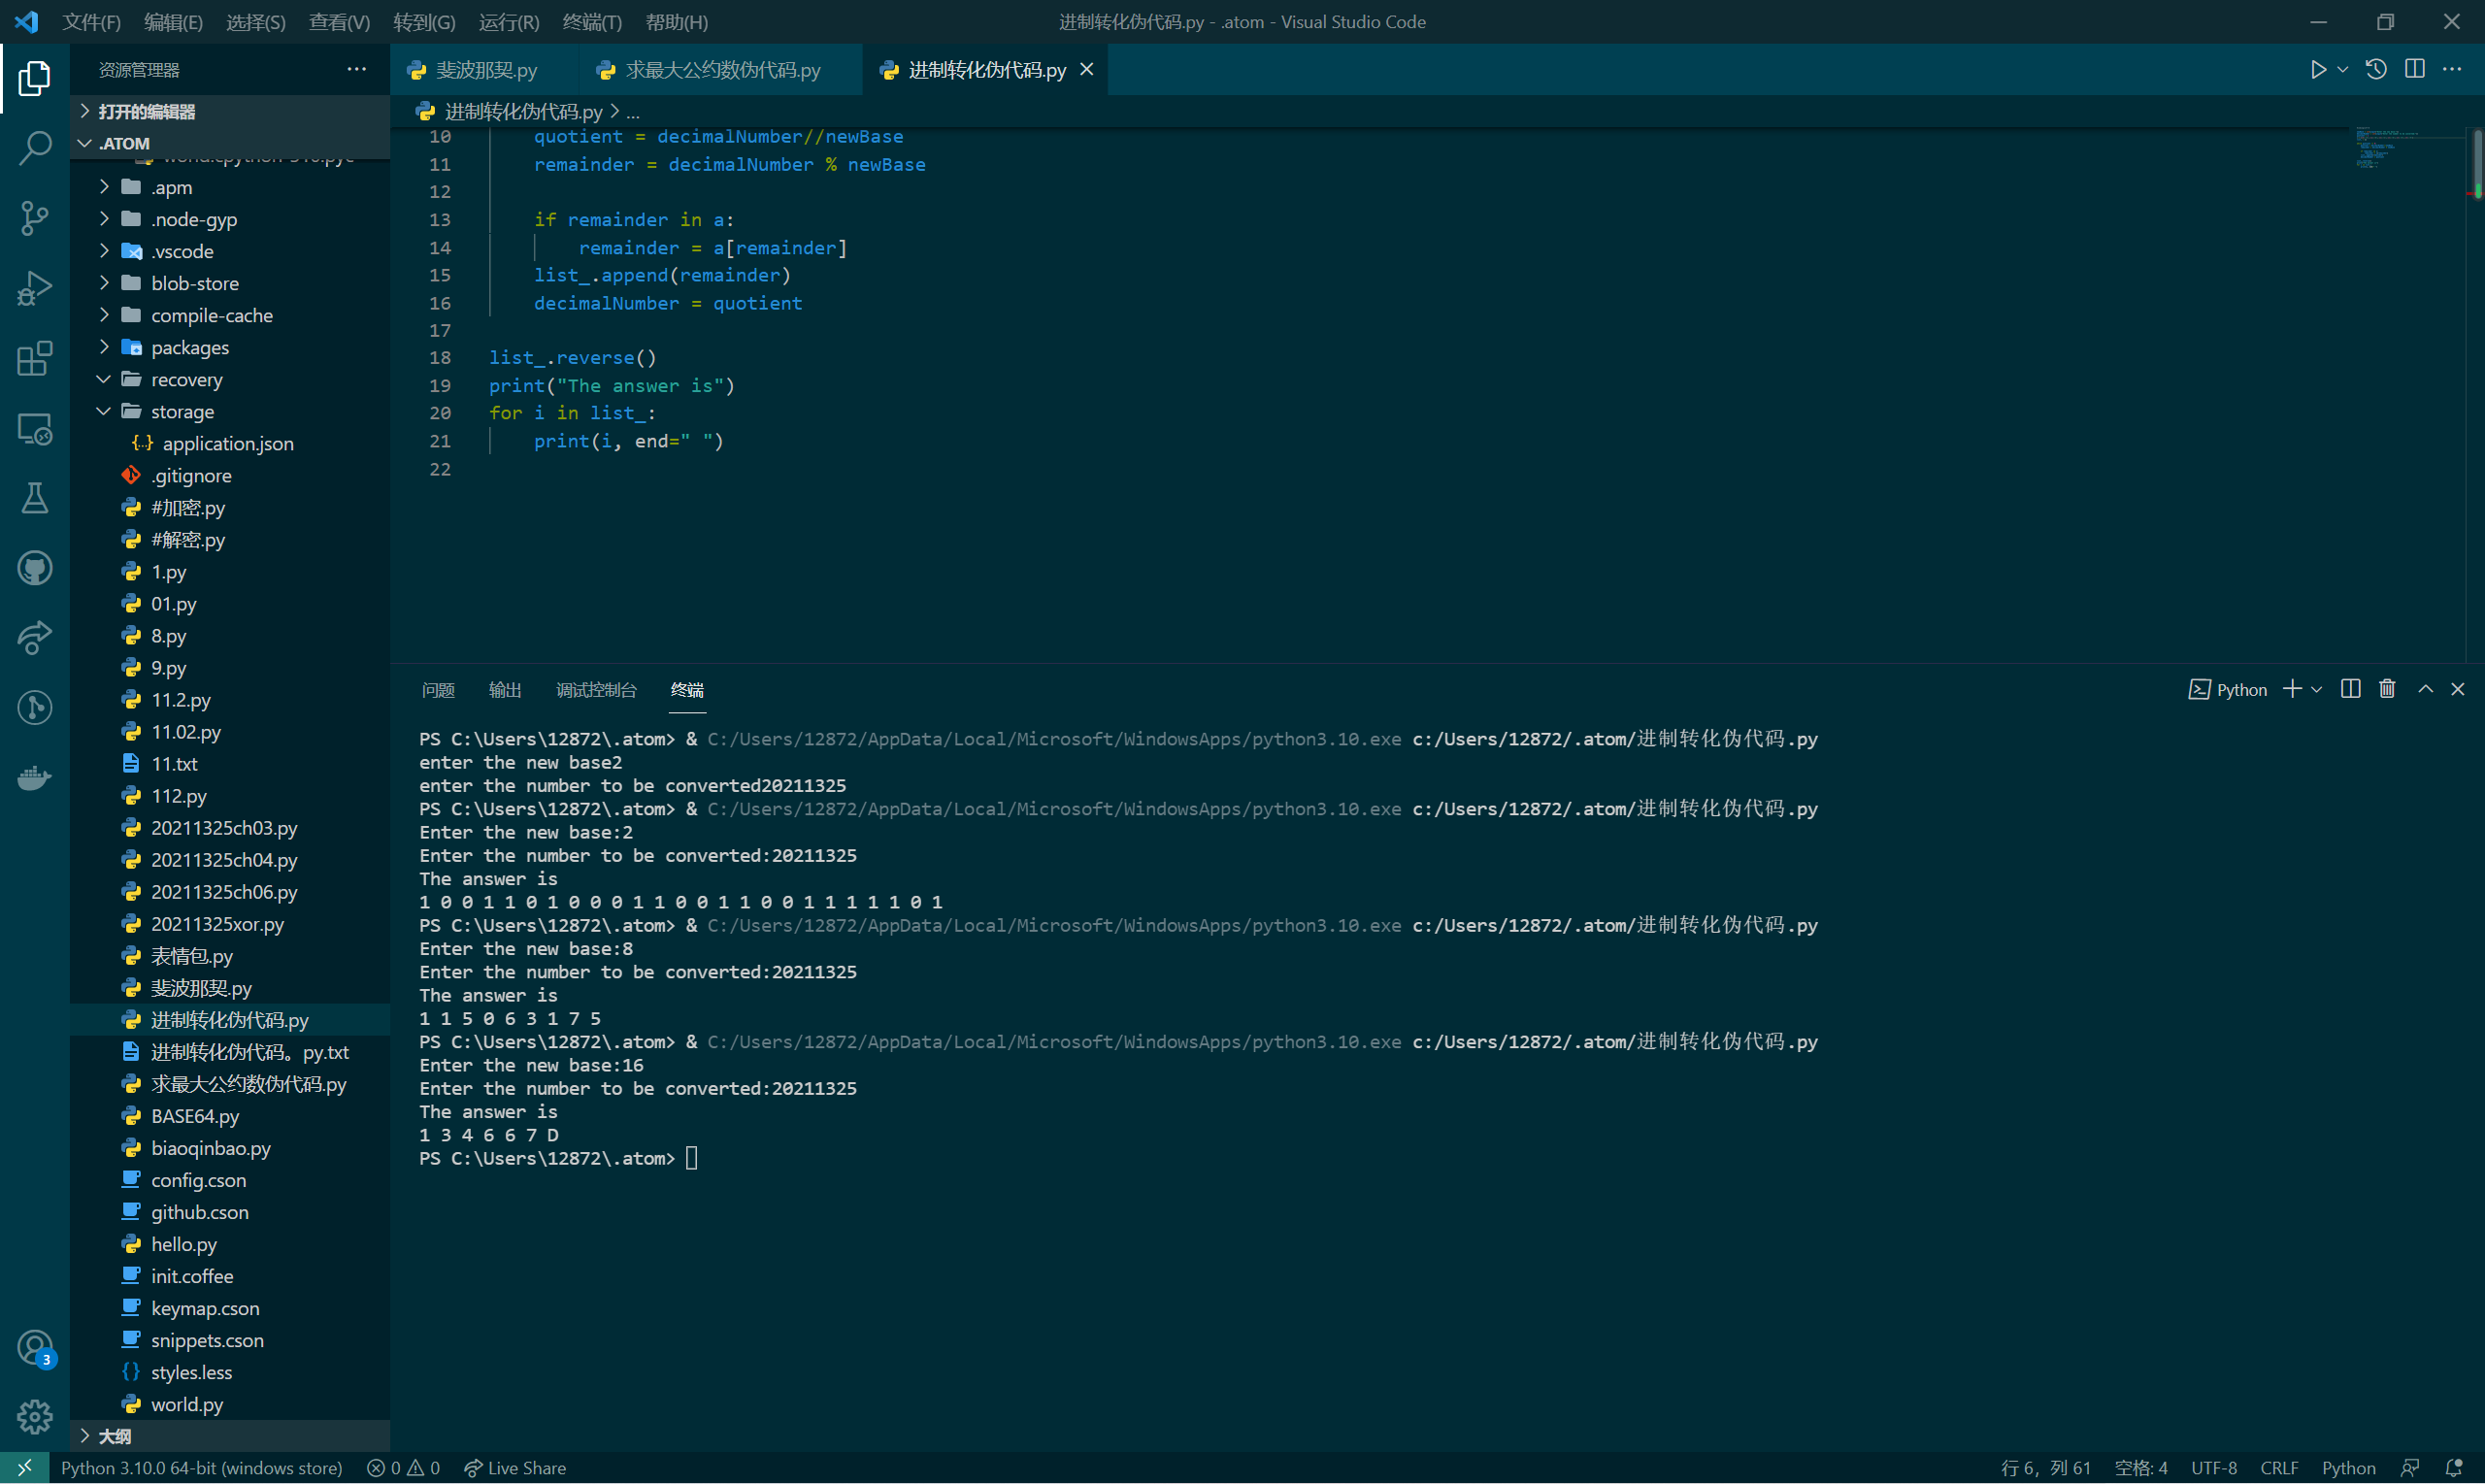Open the Extensions view

click(x=34, y=358)
